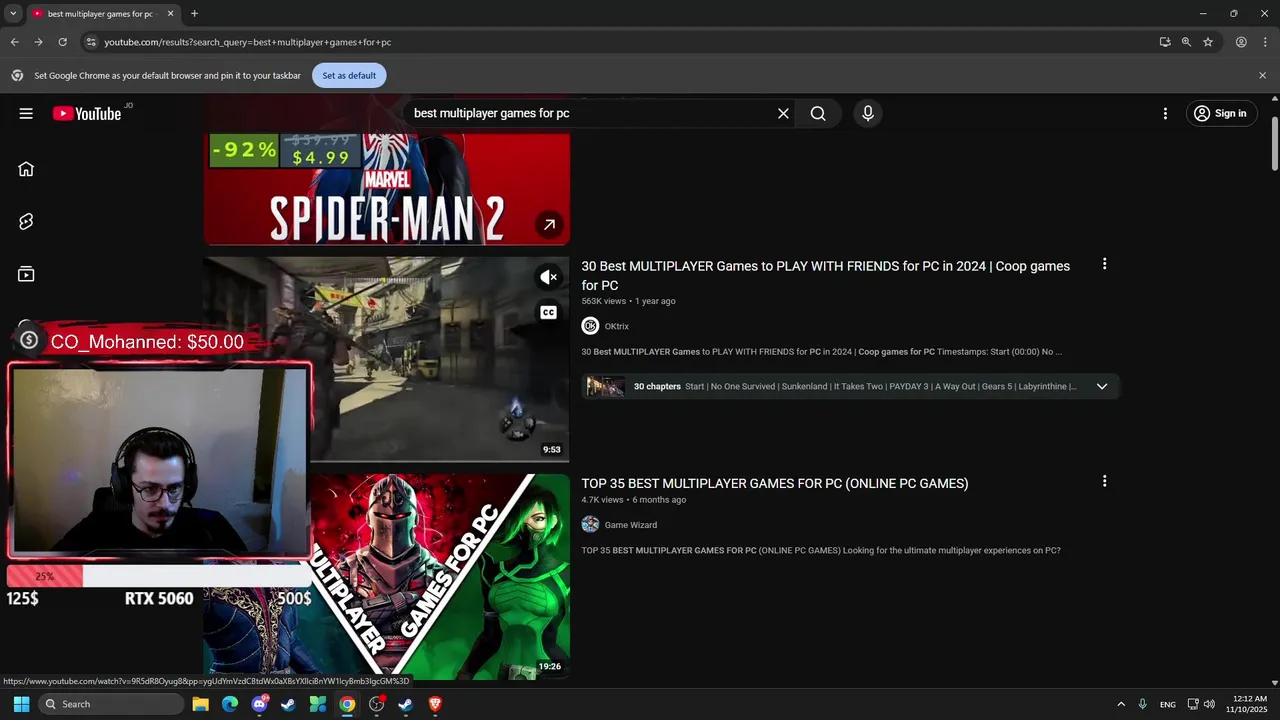Open the Windows Start menu
Screen dimensions: 1280x720
[x=21, y=704]
